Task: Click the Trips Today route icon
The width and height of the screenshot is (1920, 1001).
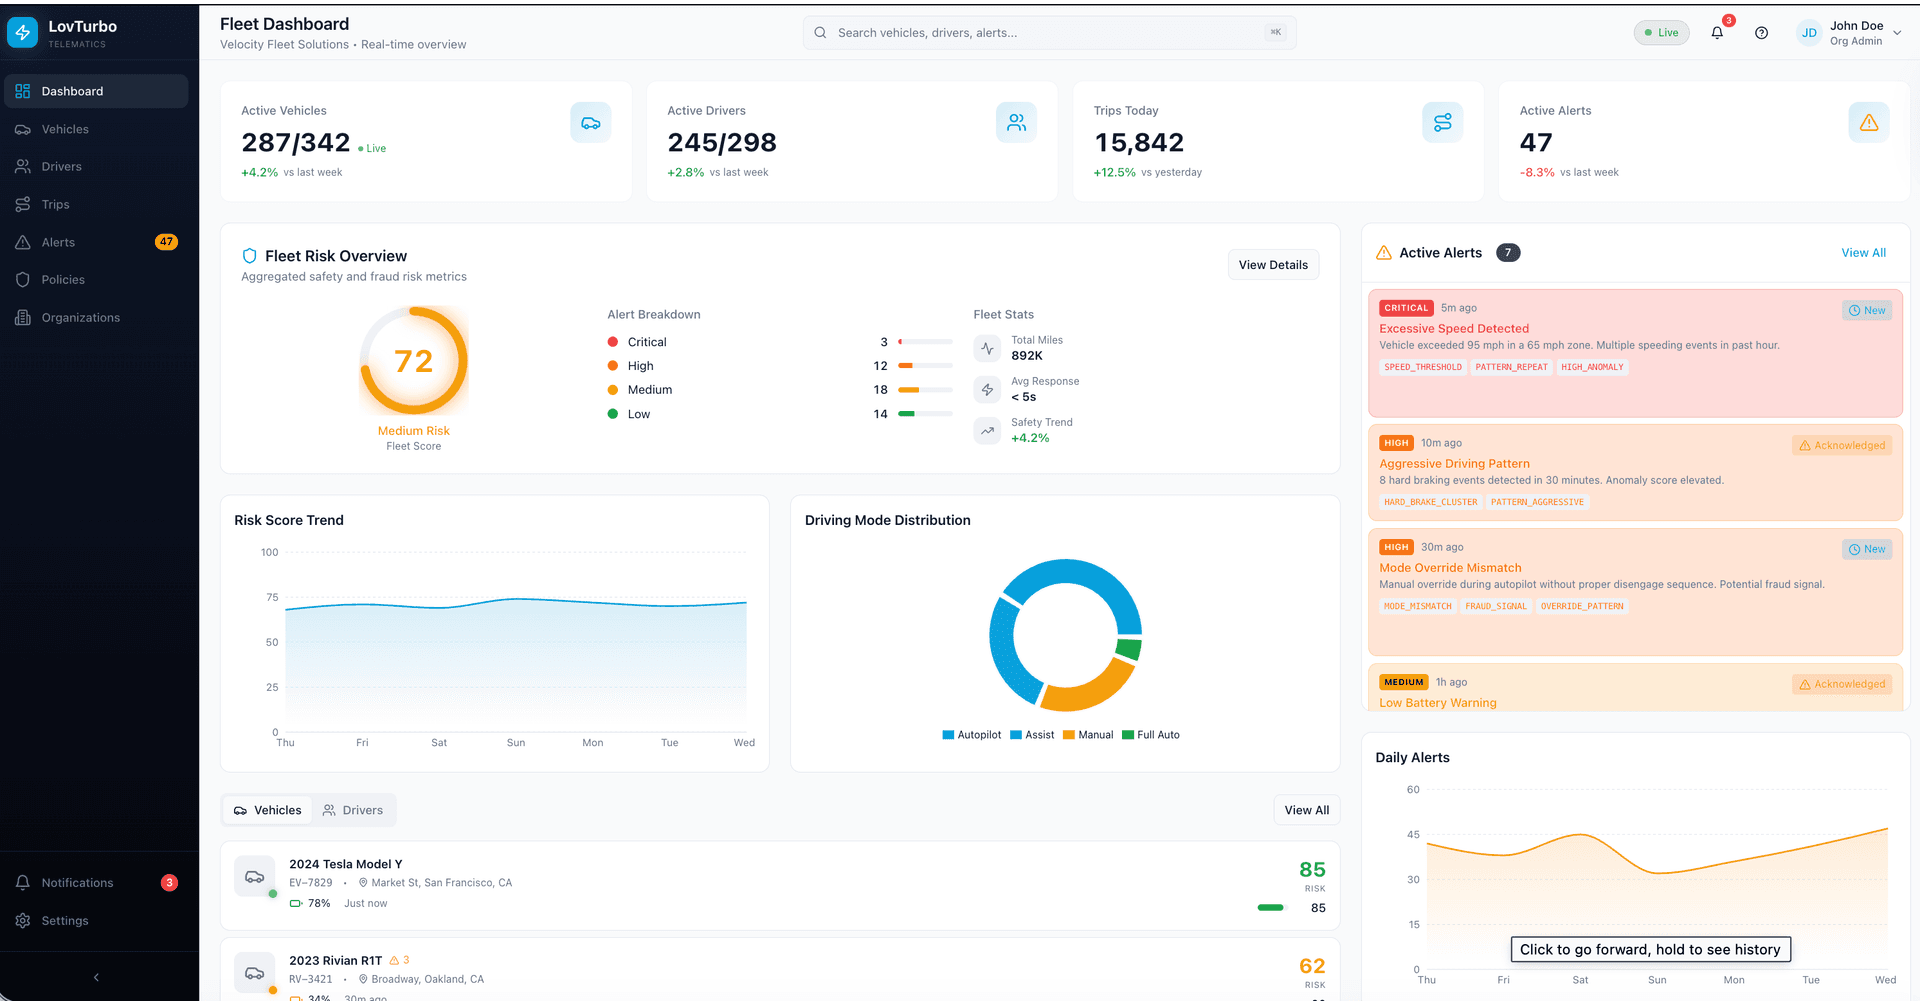Action: (1443, 123)
